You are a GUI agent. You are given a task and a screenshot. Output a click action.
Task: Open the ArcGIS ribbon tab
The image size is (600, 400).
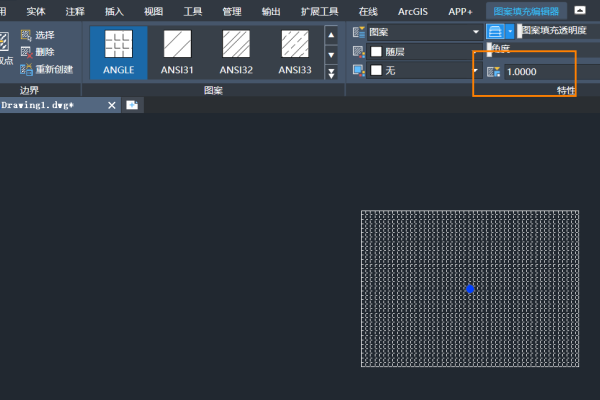412,11
